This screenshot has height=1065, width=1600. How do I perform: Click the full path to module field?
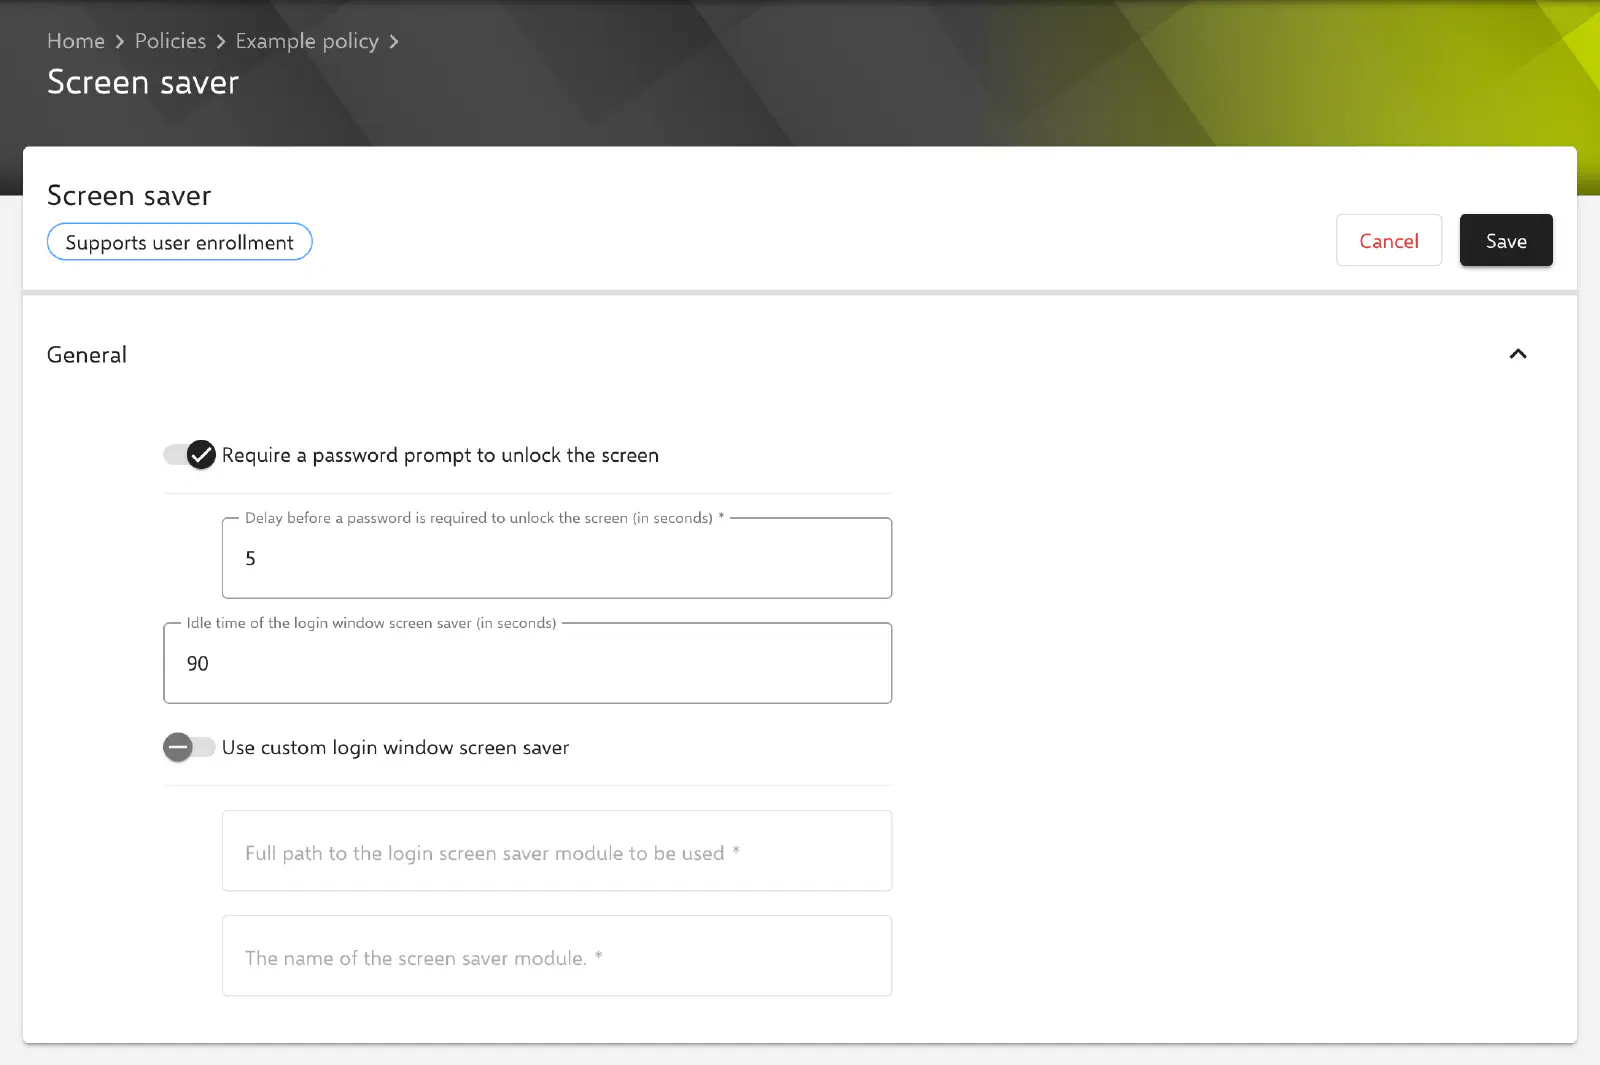557,851
